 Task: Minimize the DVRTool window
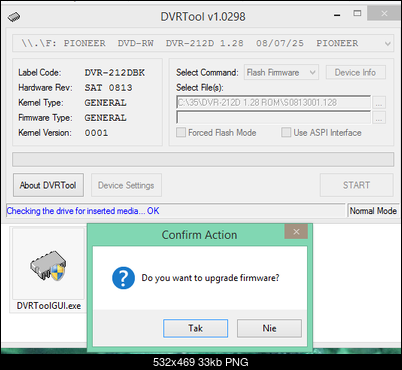point(337,15)
